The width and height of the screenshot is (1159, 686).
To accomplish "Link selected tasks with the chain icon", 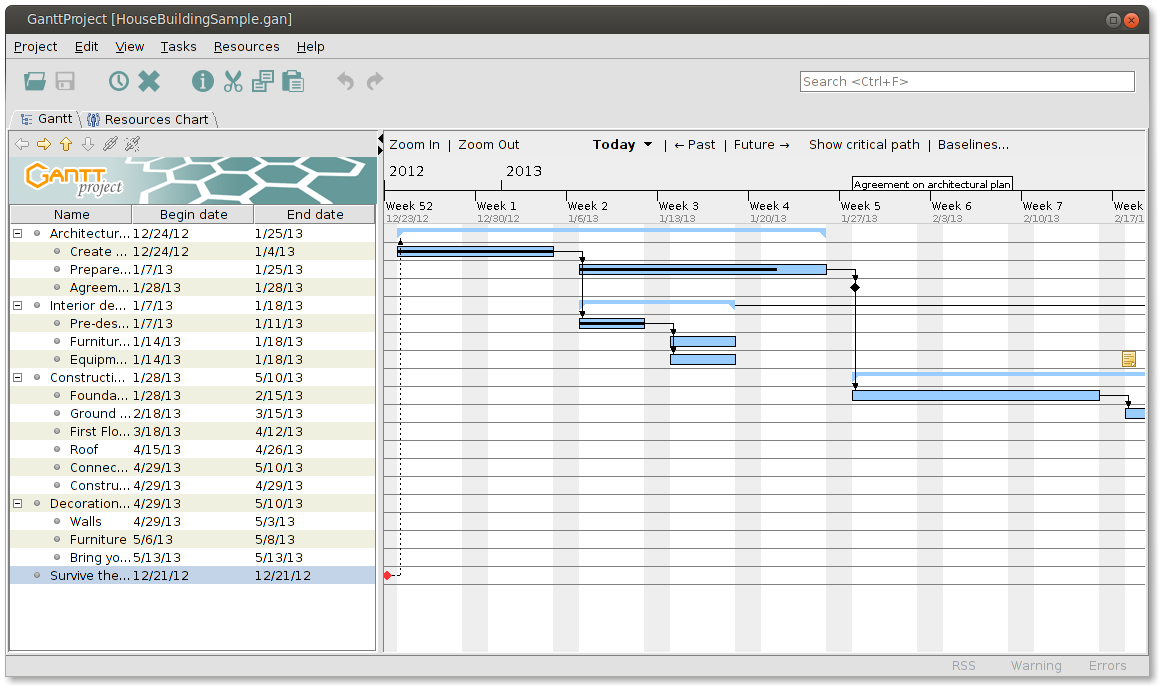I will pyautogui.click(x=110, y=143).
